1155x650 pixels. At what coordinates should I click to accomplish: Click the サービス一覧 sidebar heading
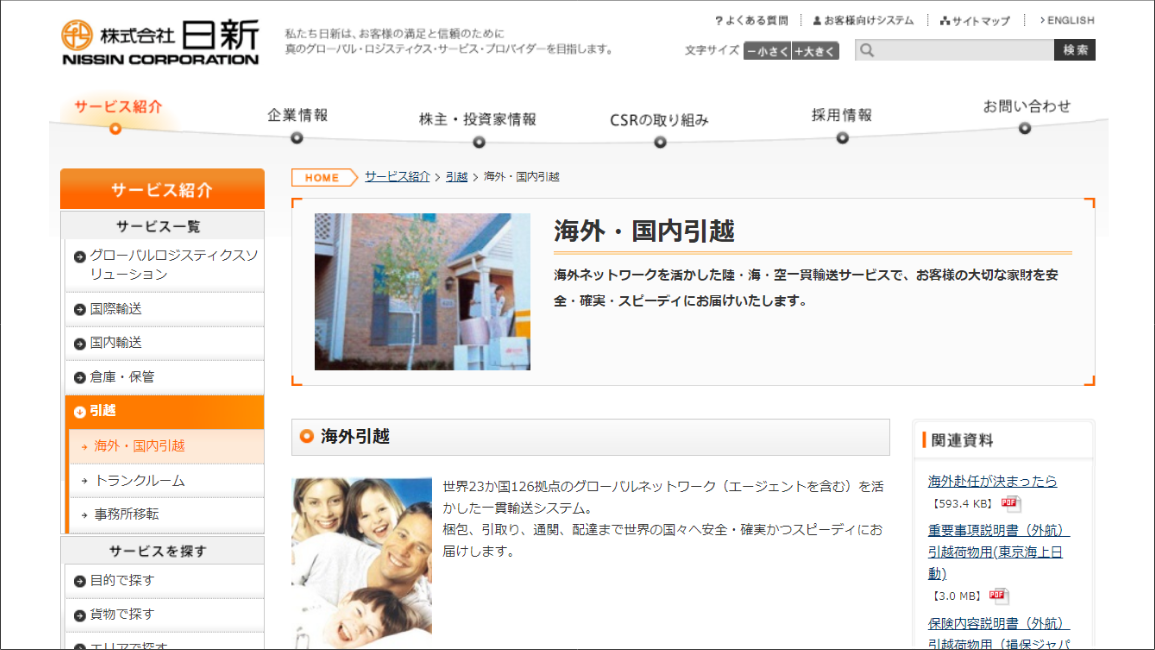tap(158, 226)
